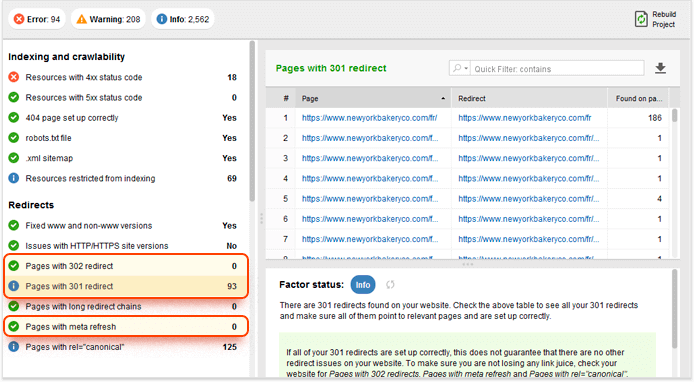Filter by Error: 94 badge

tap(37, 19)
